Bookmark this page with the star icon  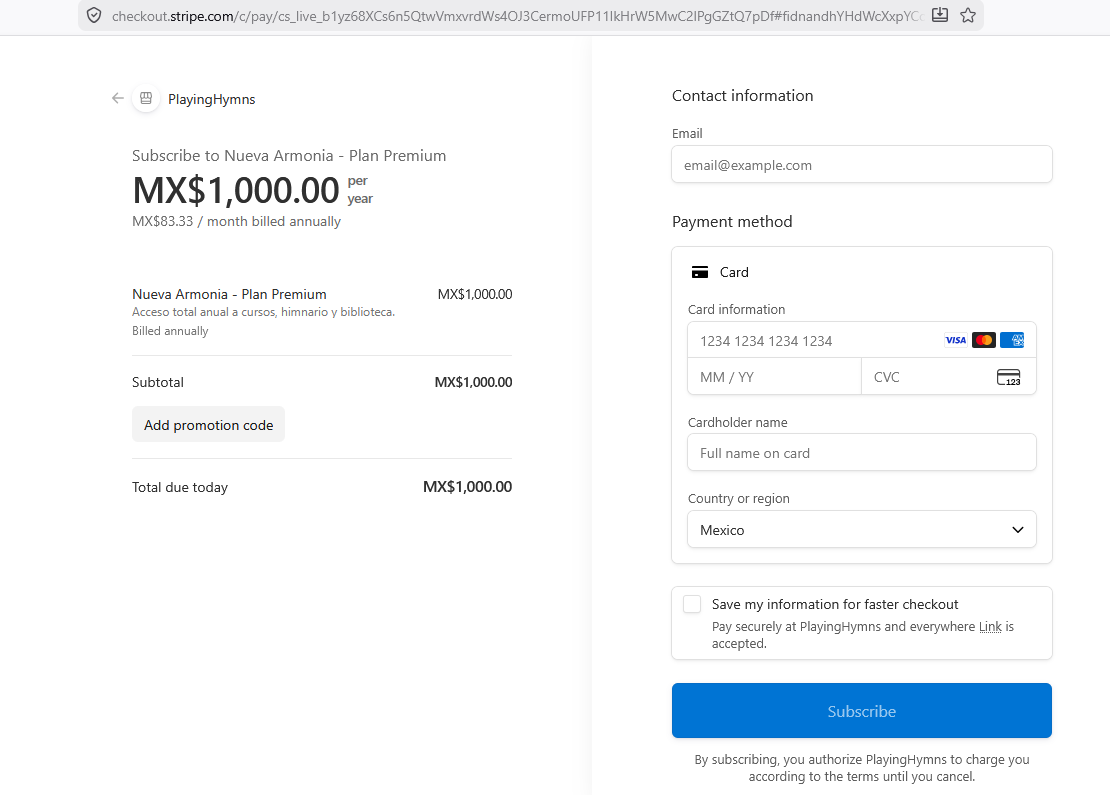pos(968,15)
